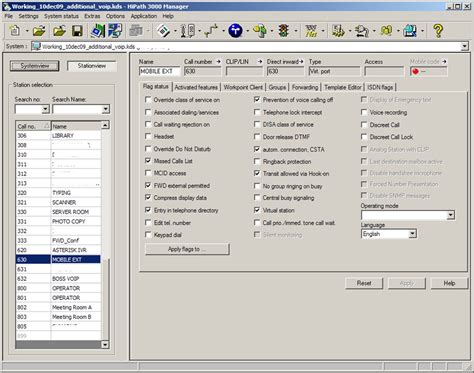This screenshot has height=373, width=474.
Task: Click the traffic light toolbar icon
Action: pyautogui.click(x=284, y=31)
